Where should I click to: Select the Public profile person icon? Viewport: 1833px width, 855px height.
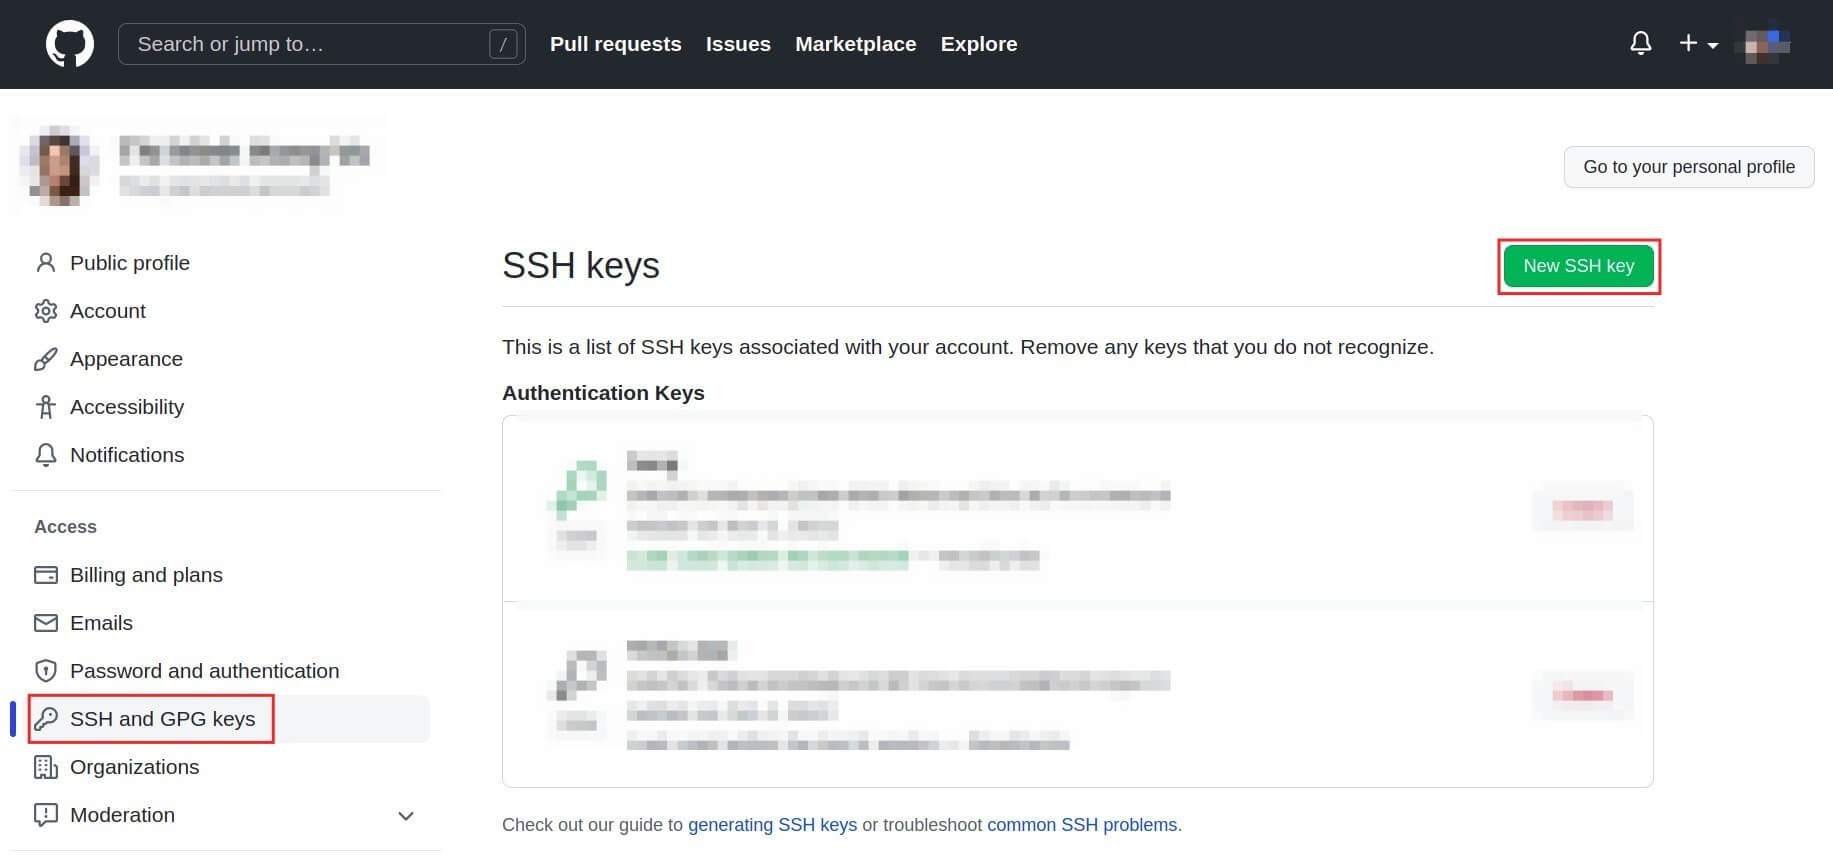[x=46, y=262]
